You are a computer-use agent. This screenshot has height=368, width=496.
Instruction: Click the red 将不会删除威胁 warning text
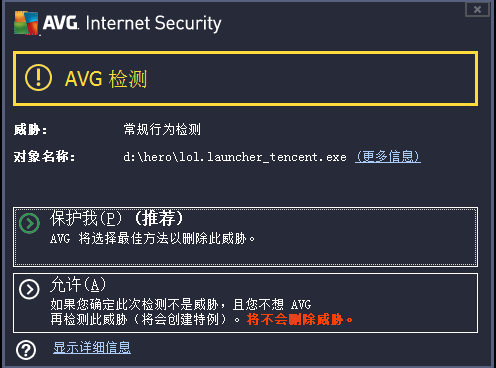click(x=300, y=319)
